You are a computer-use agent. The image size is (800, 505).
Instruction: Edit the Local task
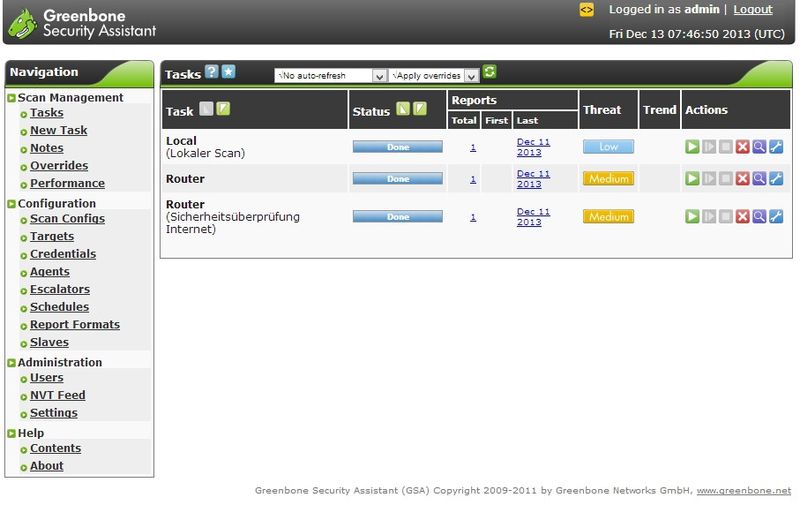[776, 147]
